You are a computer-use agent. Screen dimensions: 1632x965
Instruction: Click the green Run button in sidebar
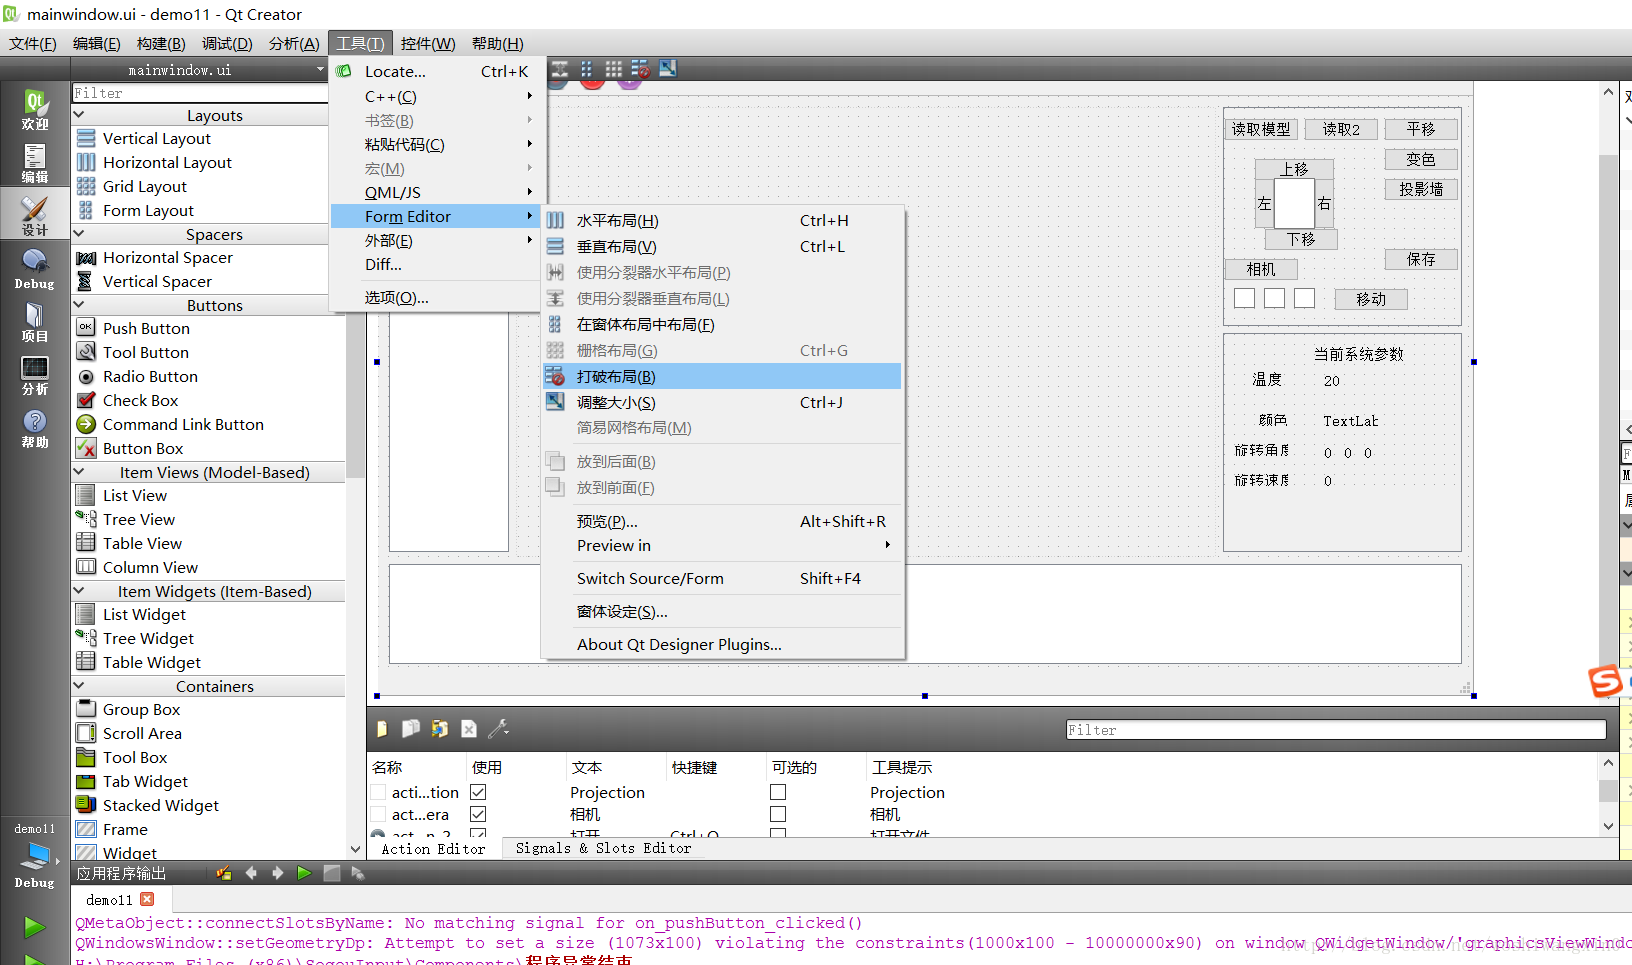pyautogui.click(x=35, y=927)
